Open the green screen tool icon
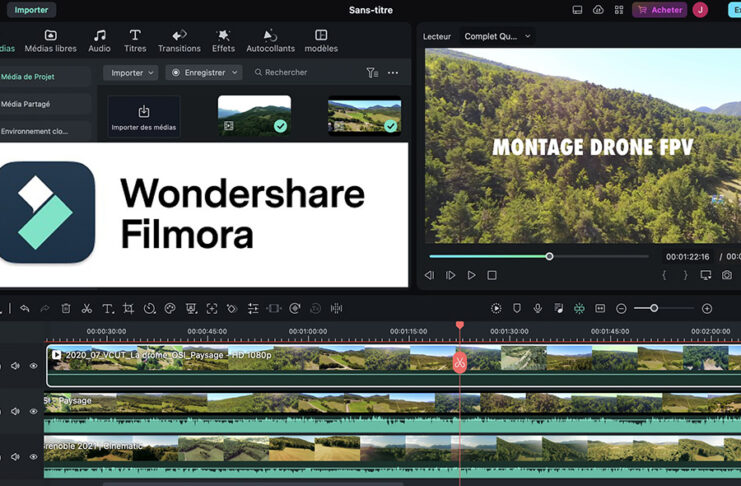This screenshot has width=741, height=486. click(x=191, y=309)
